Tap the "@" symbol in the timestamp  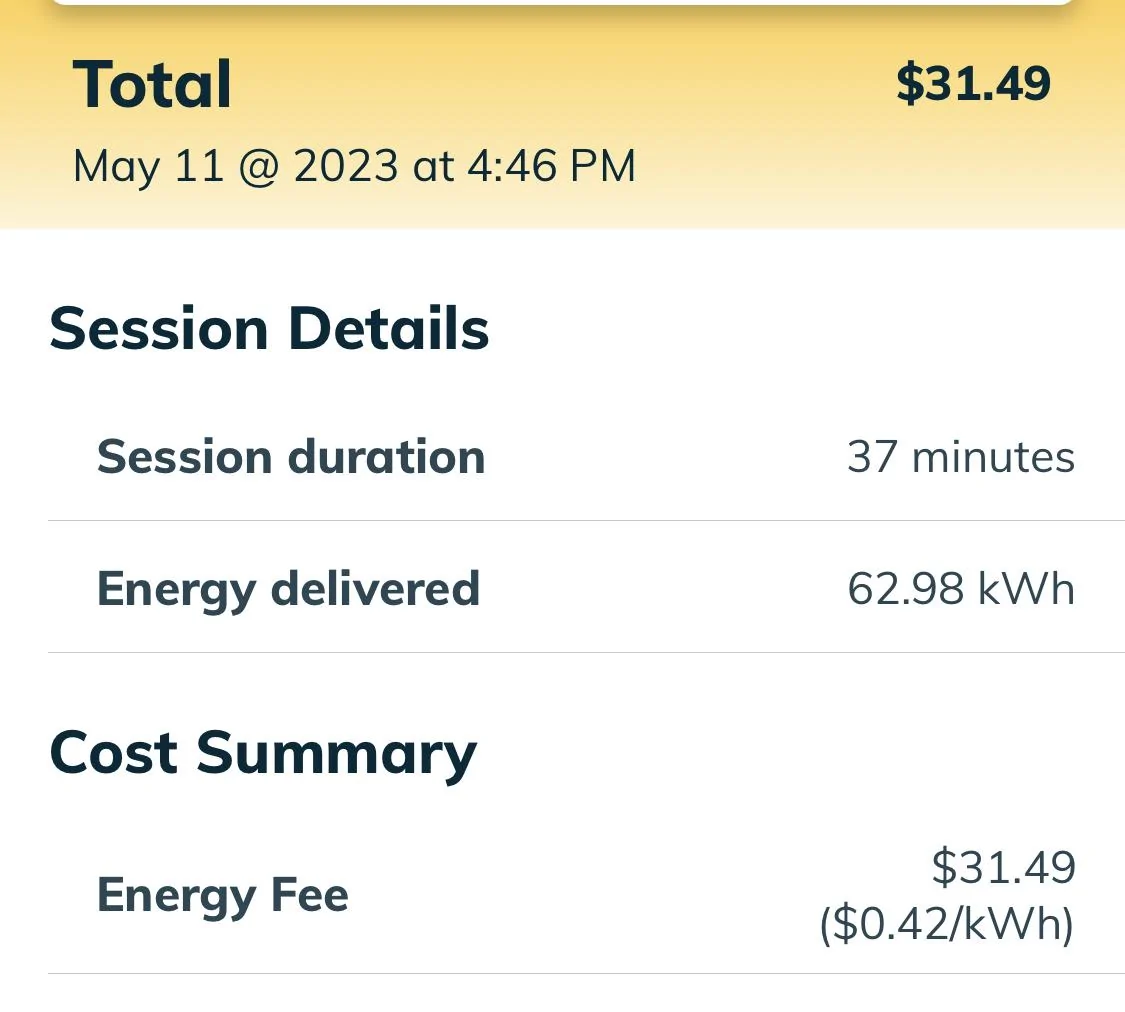259,167
